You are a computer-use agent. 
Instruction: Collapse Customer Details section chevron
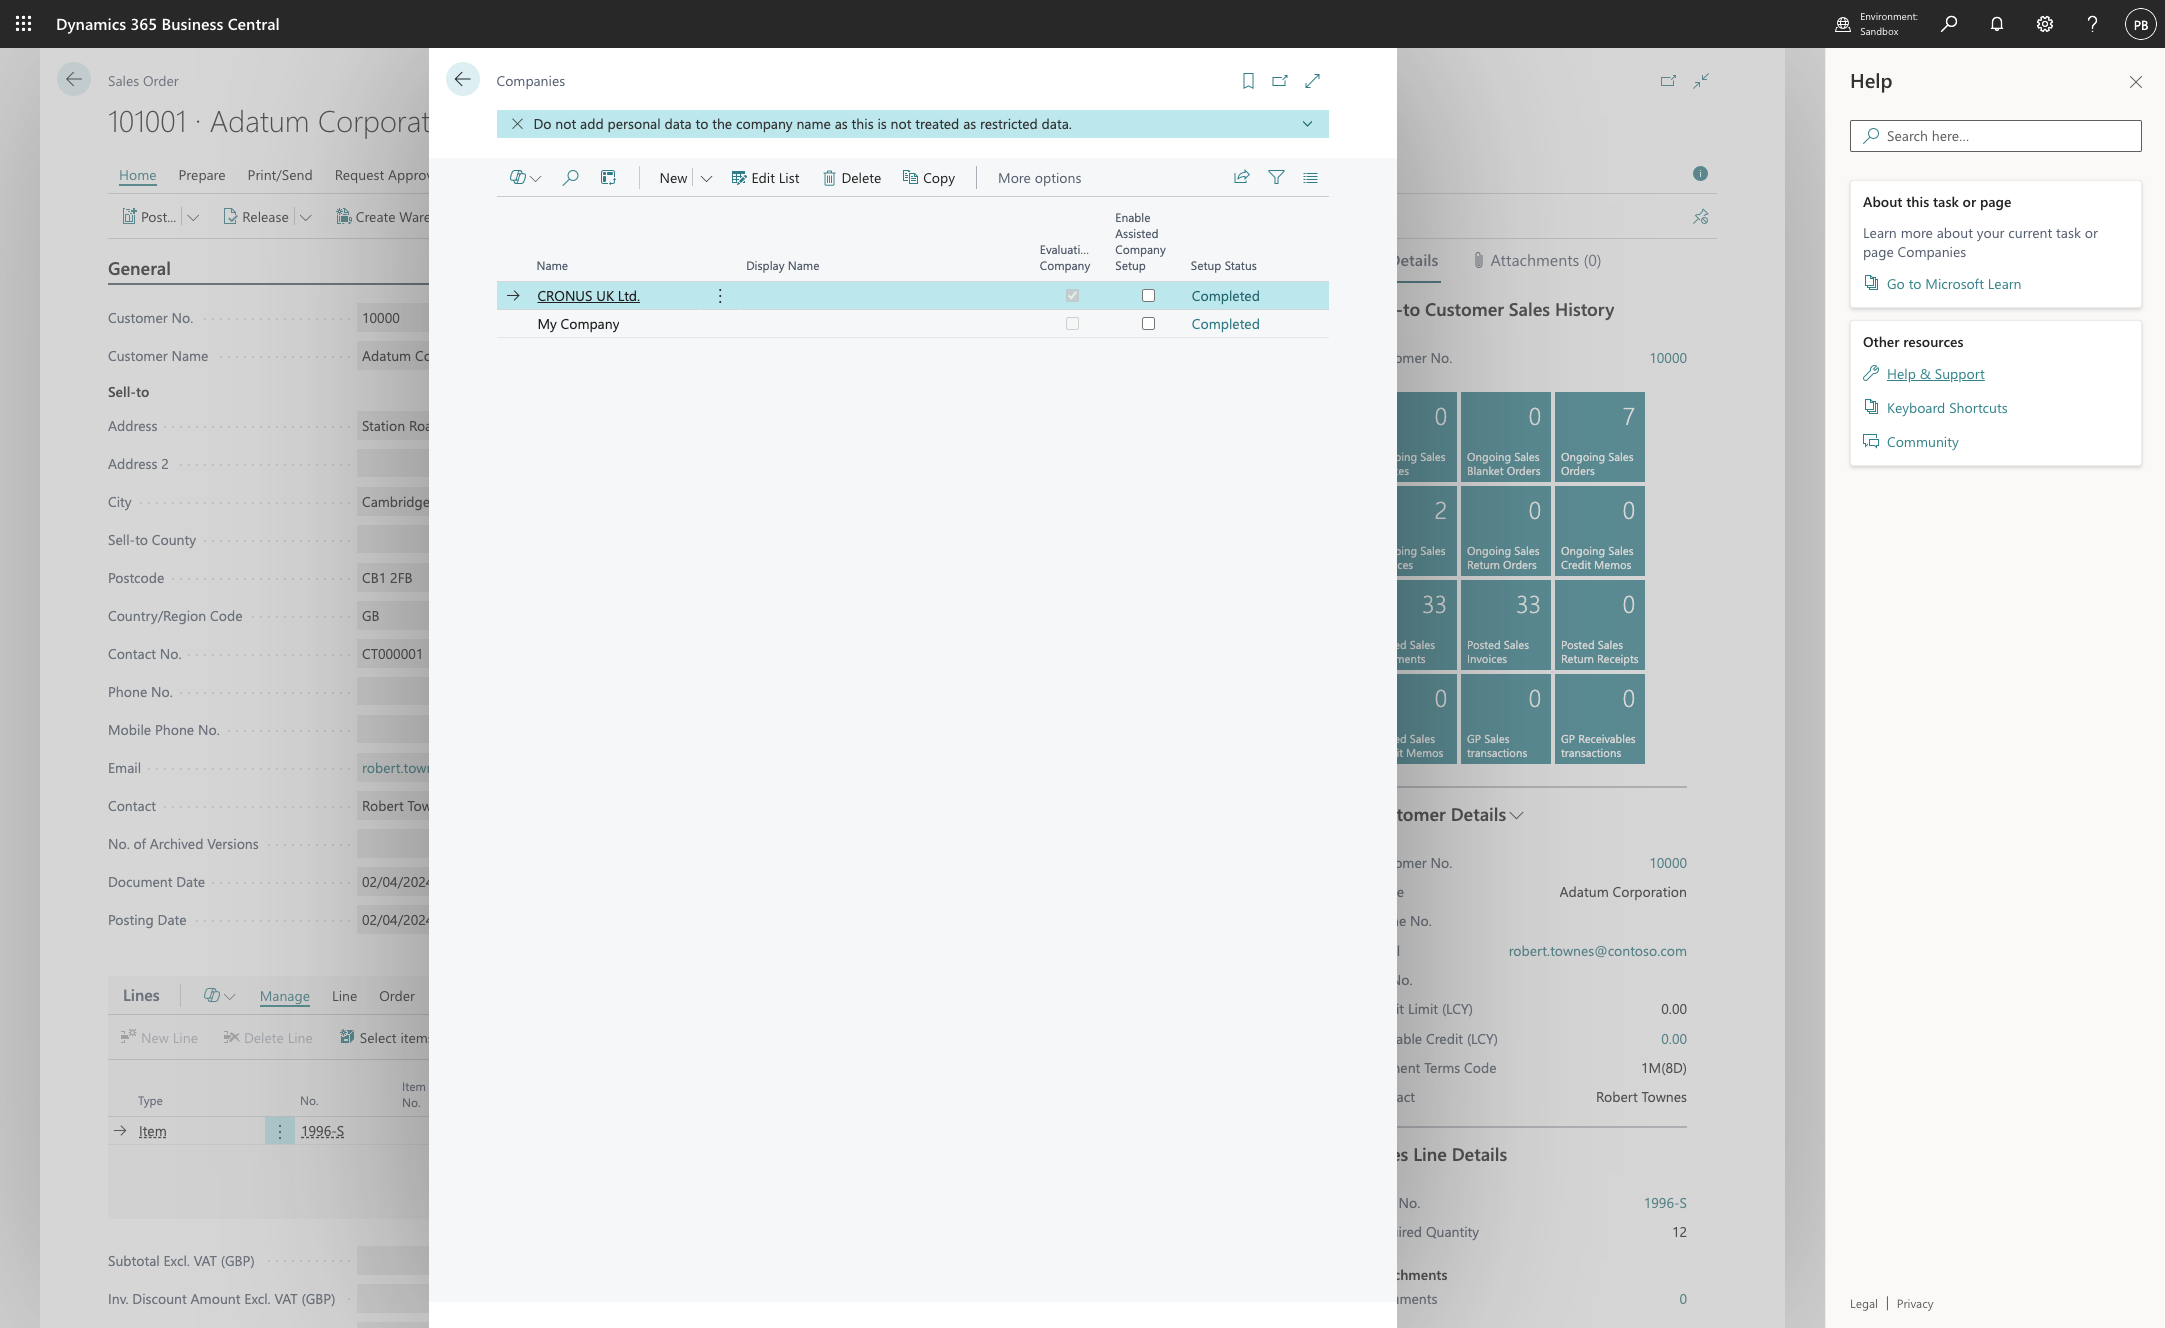[1517, 815]
